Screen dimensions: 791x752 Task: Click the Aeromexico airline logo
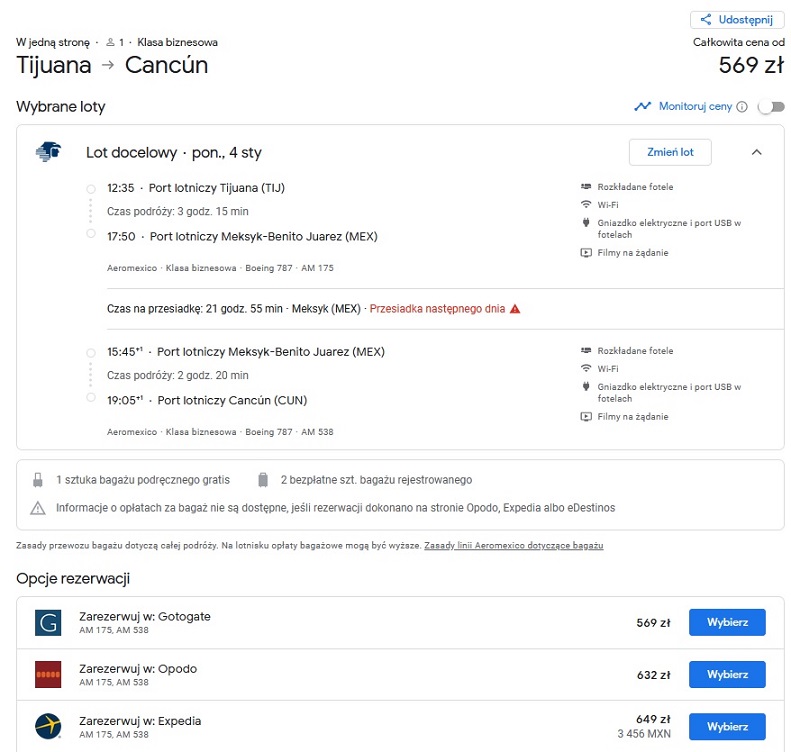(x=48, y=151)
